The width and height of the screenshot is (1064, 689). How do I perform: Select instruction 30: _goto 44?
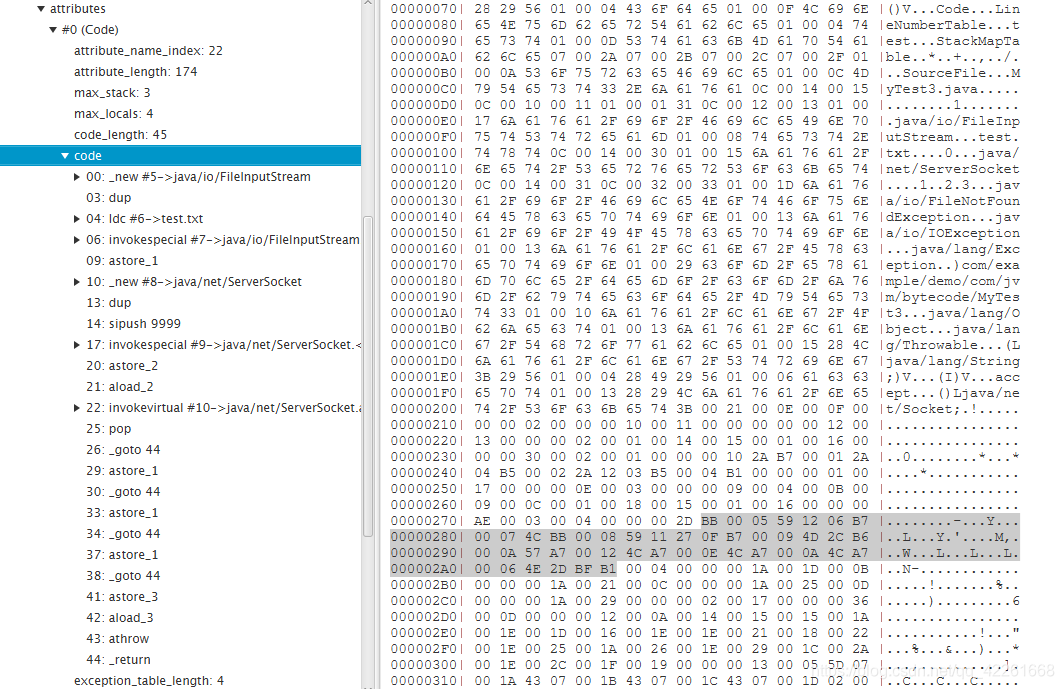[x=123, y=492]
